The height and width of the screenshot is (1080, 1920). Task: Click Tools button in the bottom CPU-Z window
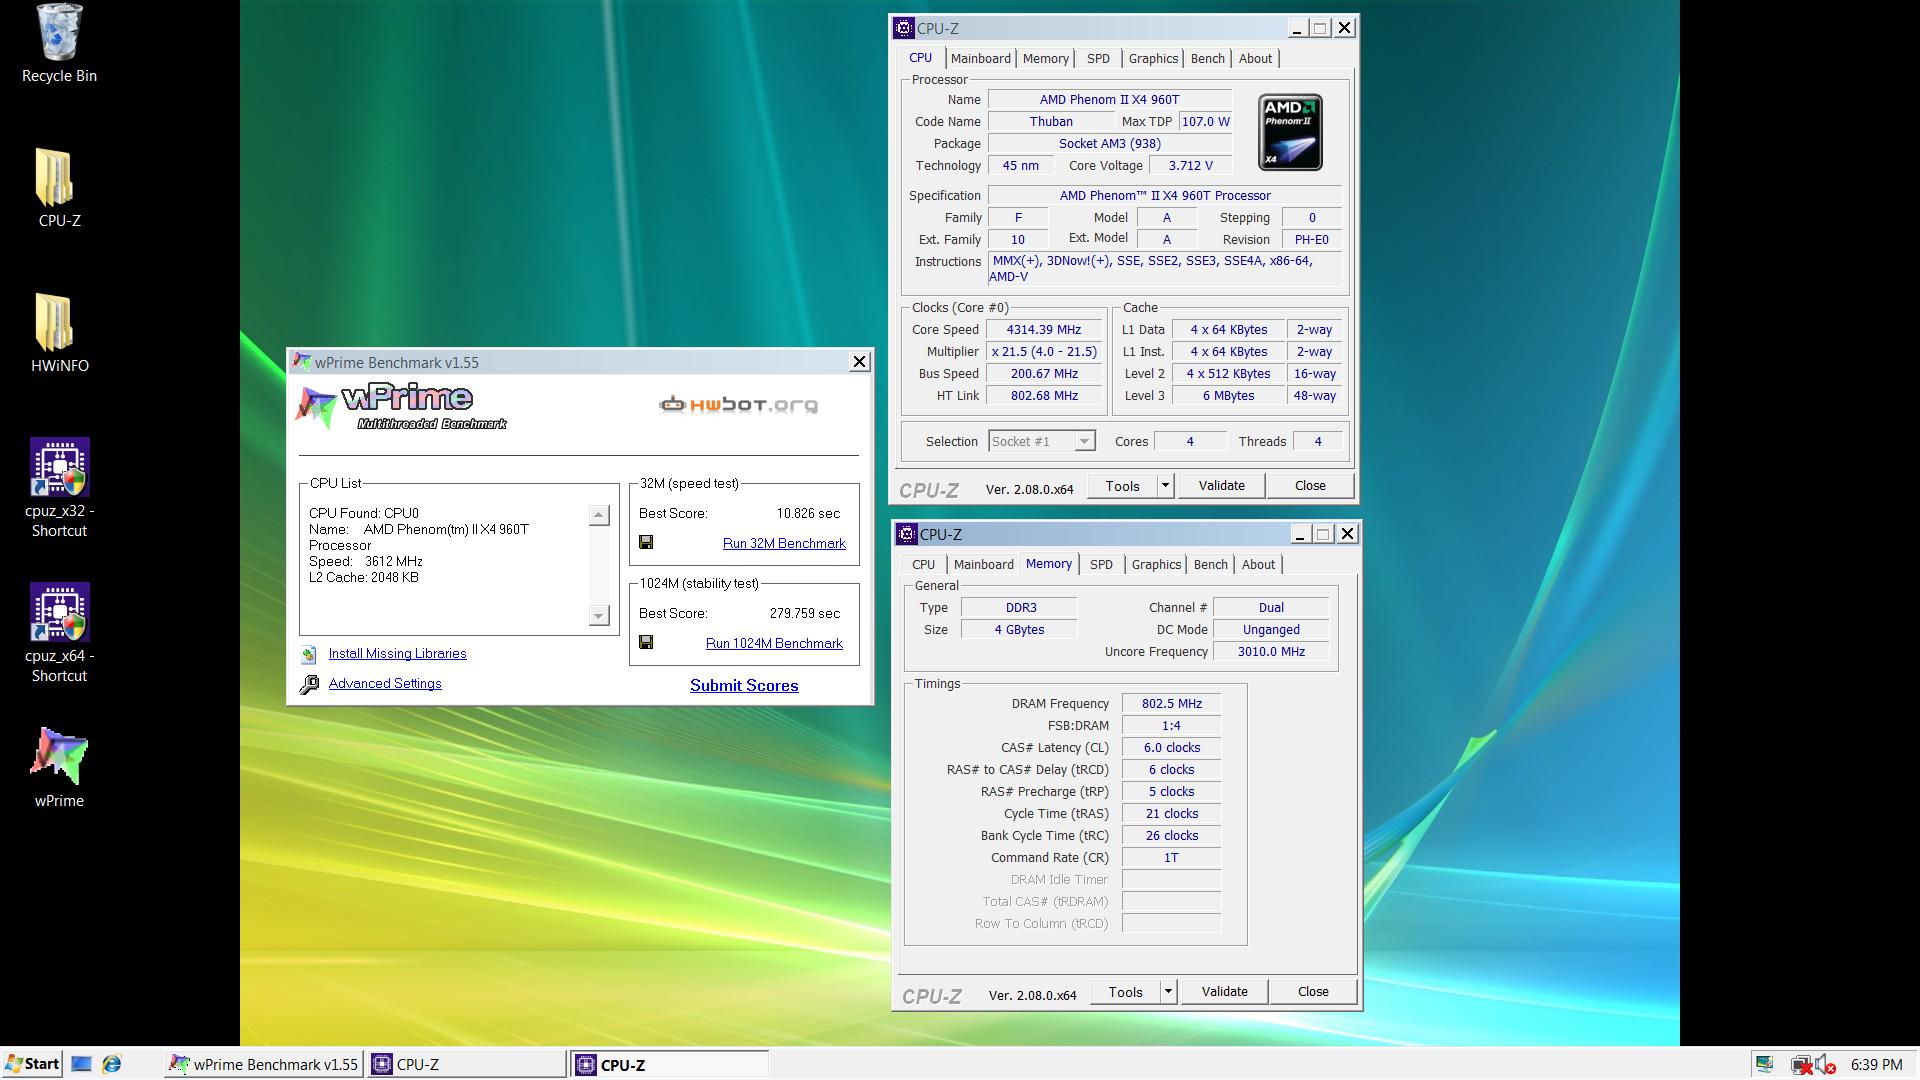coord(1125,992)
